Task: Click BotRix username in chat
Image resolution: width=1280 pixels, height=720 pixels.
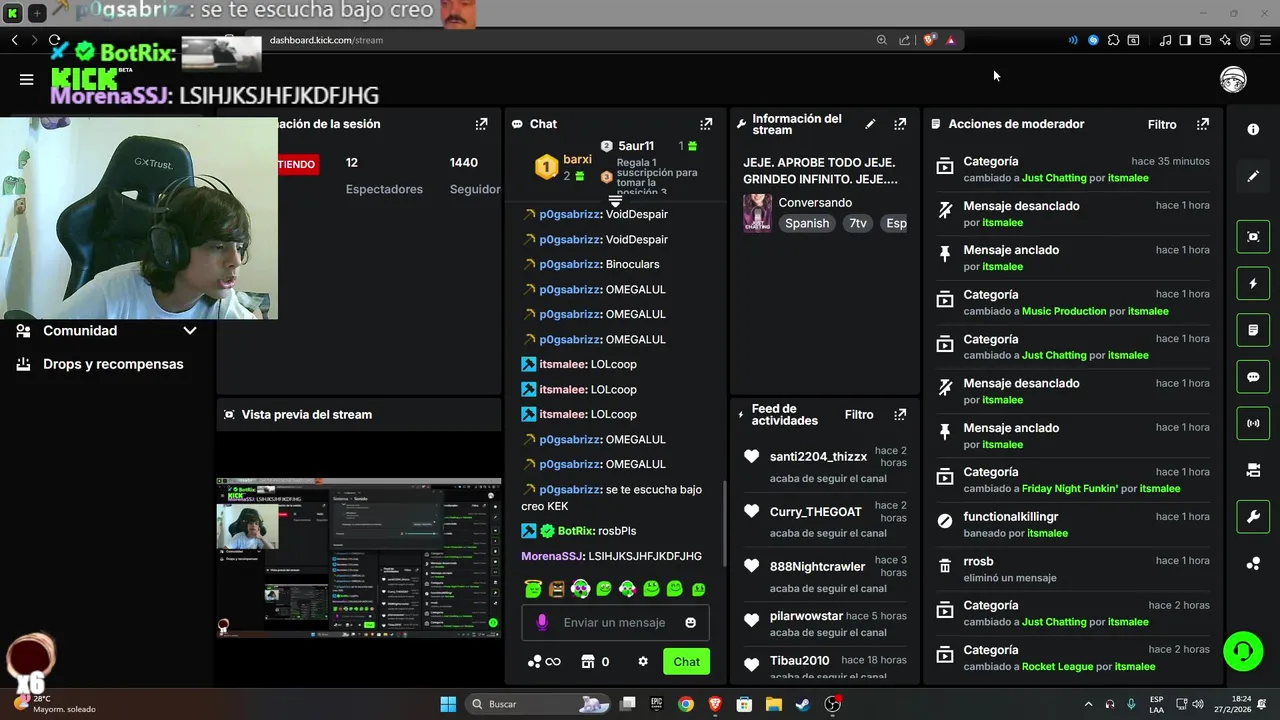Action: (x=575, y=531)
